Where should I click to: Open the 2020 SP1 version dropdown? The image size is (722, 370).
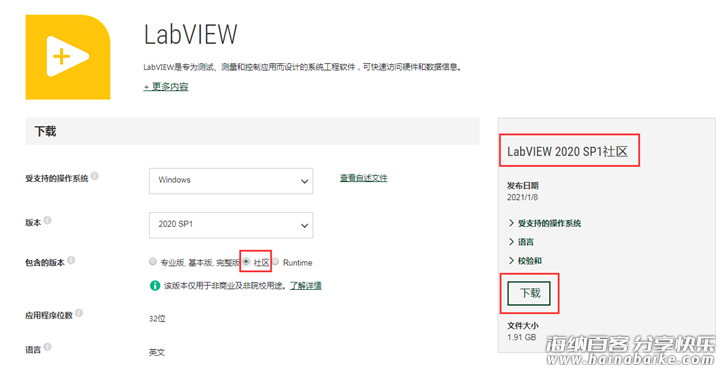(231, 225)
